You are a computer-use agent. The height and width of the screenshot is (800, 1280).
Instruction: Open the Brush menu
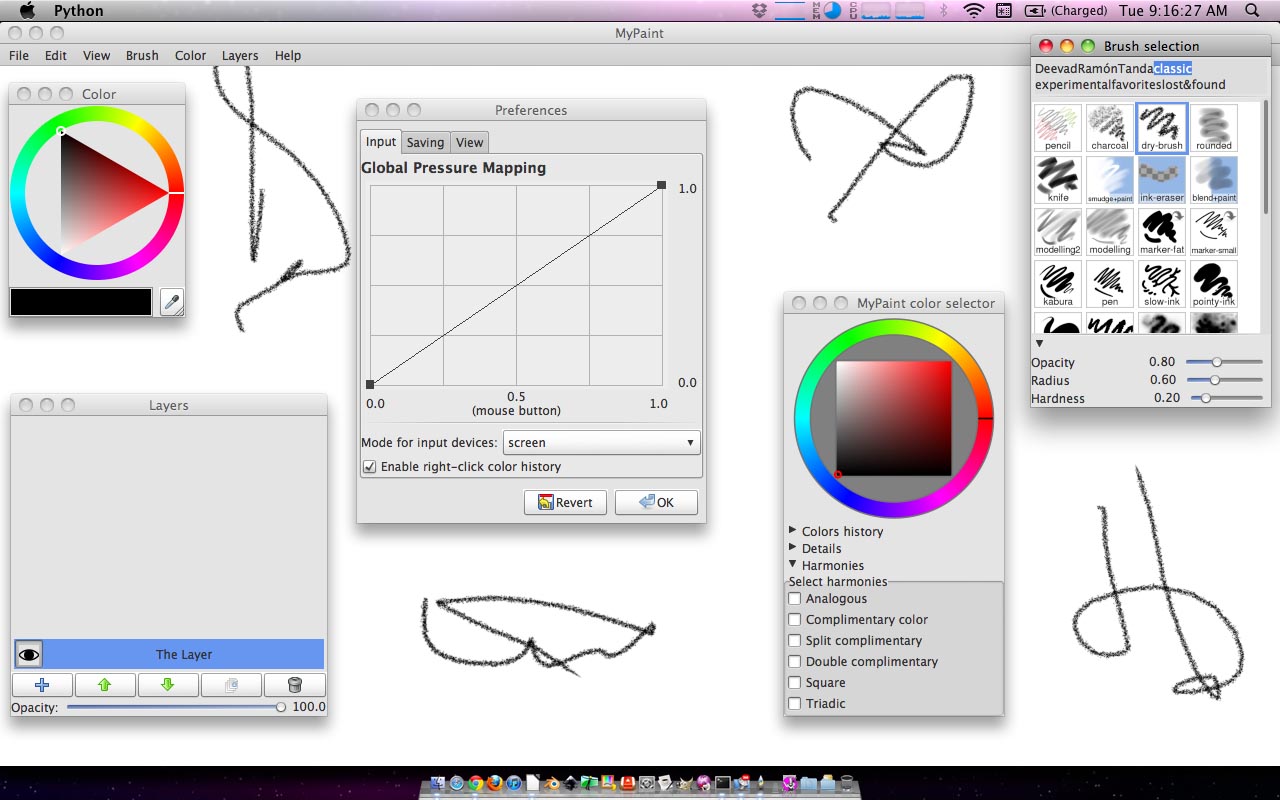[142, 56]
